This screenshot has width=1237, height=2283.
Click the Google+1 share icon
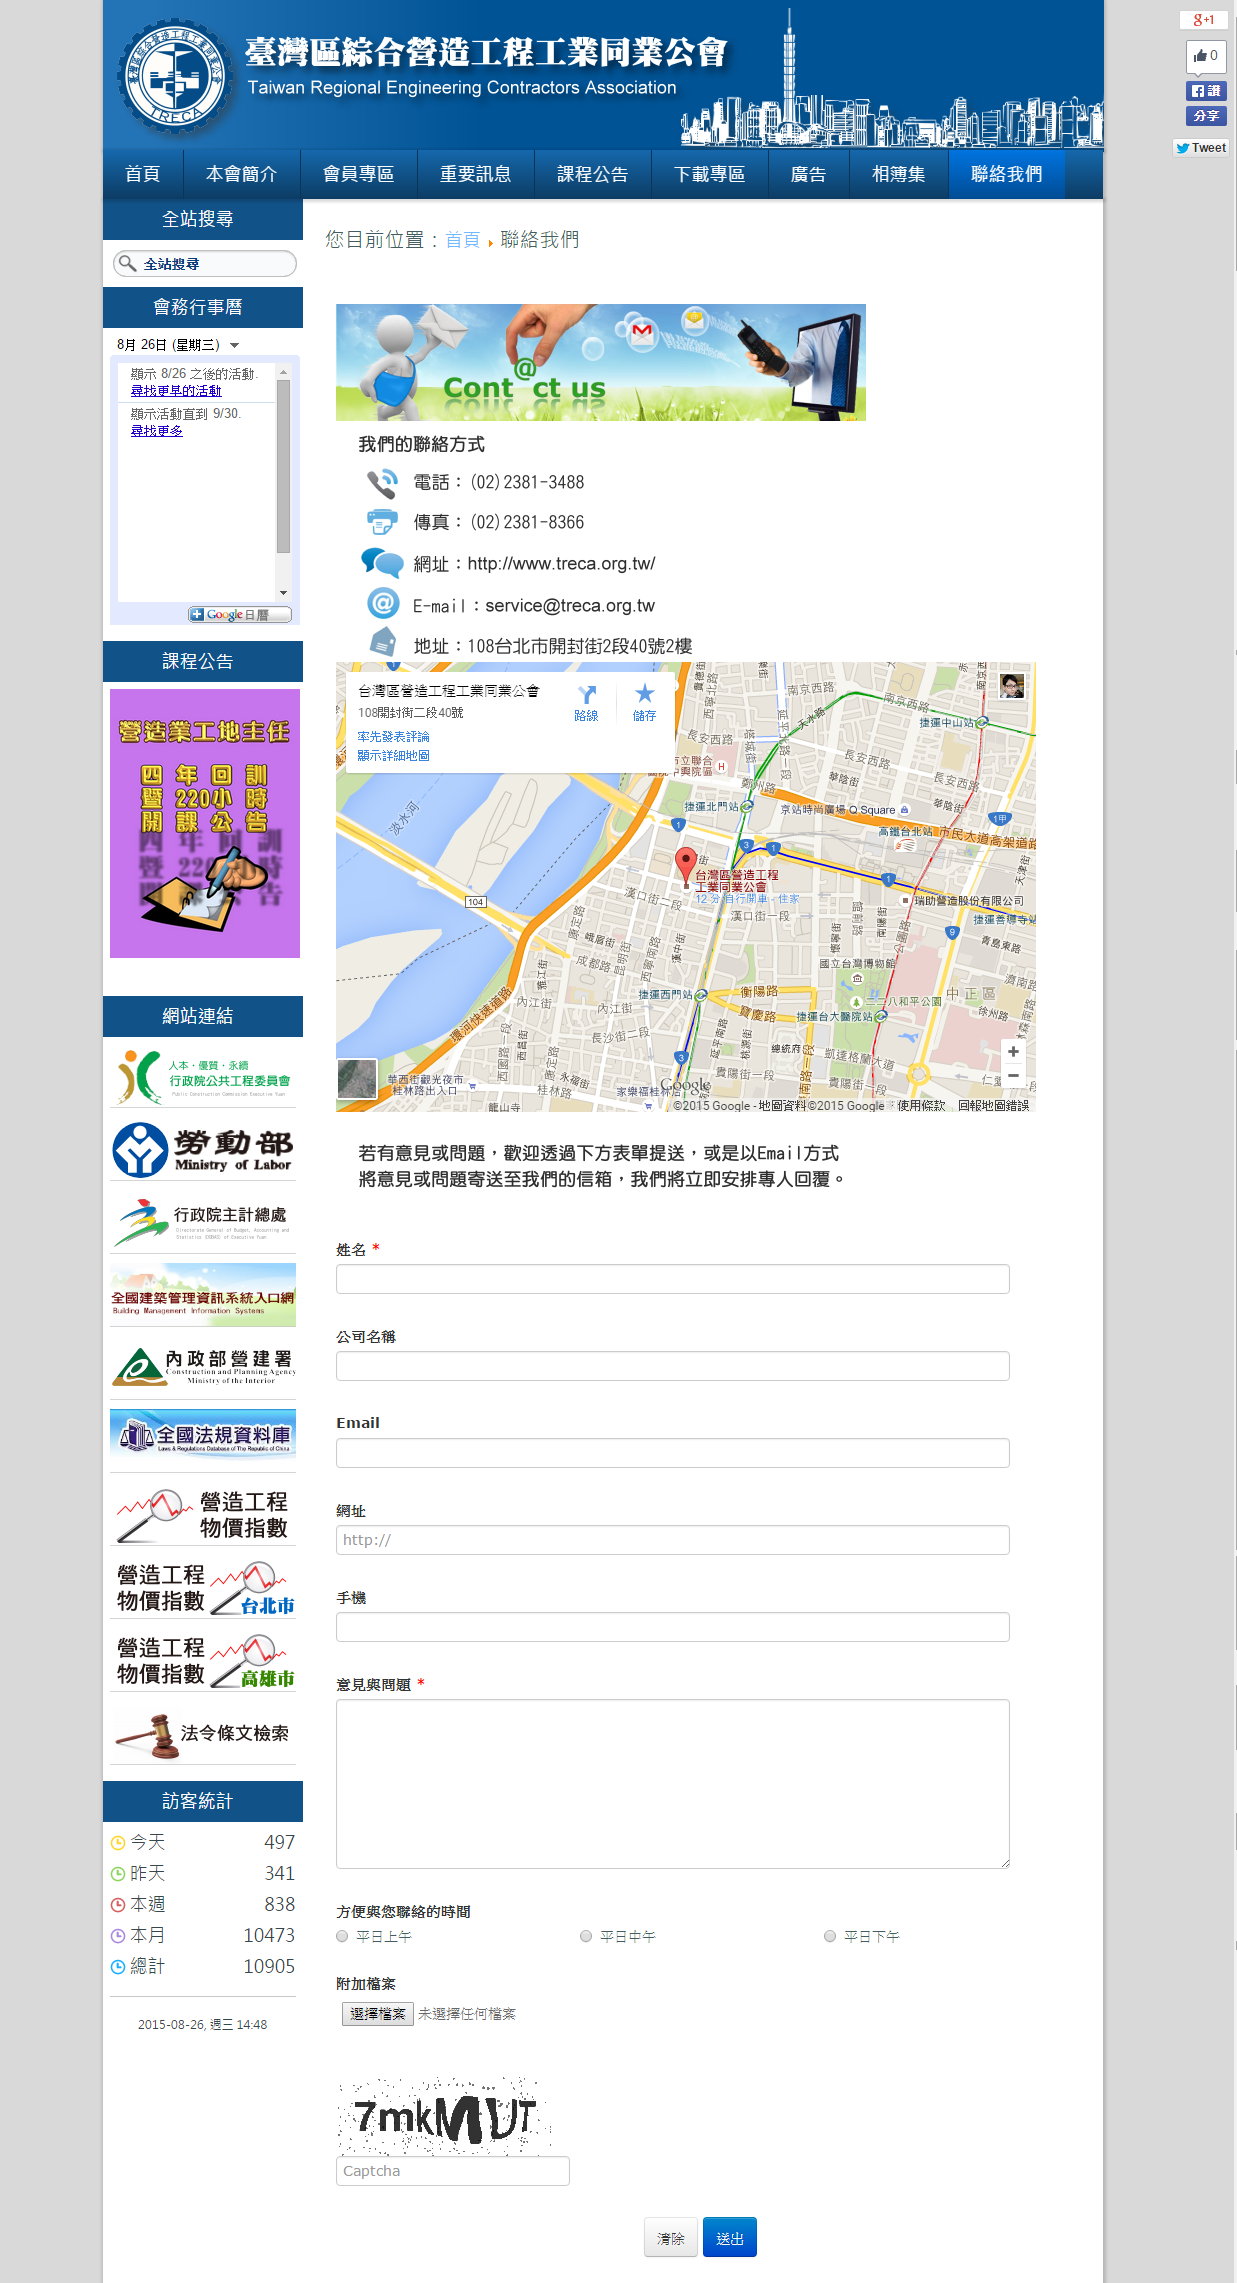[x=1203, y=20]
